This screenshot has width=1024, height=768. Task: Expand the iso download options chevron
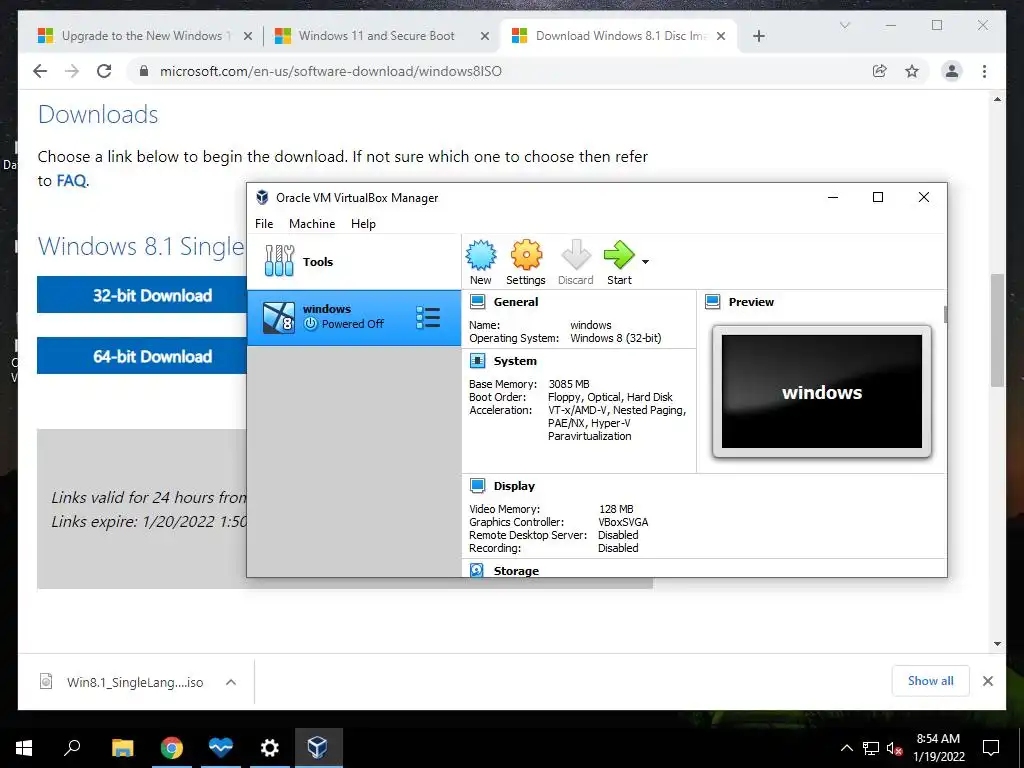231,682
